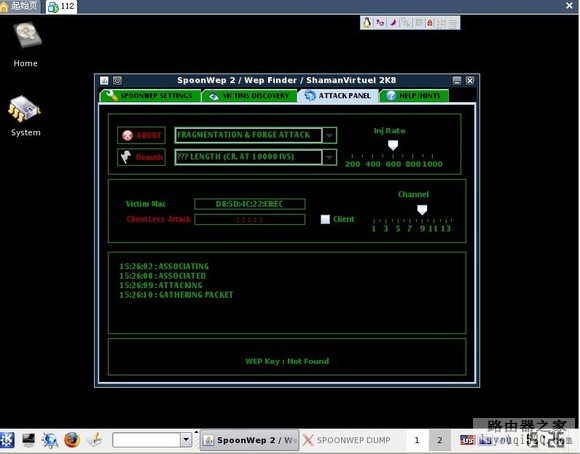Open the Help/Hints tab
Image resolution: width=580 pixels, height=454 pixels.
[414, 95]
